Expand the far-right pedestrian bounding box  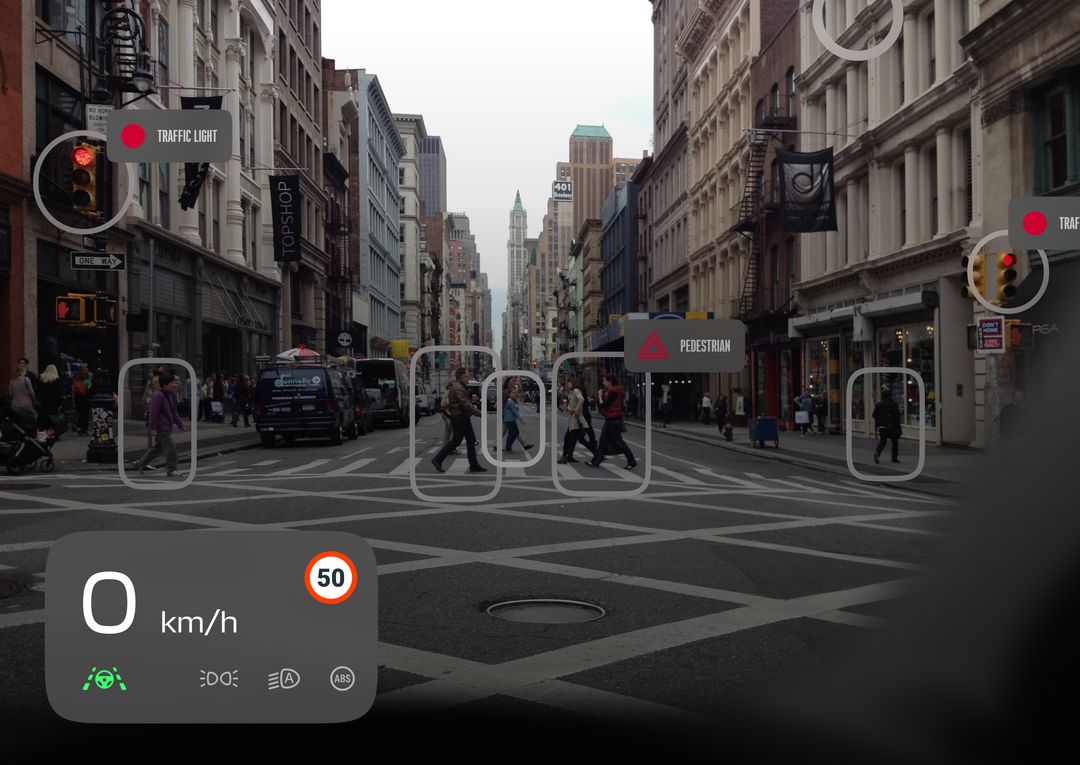coord(884,425)
